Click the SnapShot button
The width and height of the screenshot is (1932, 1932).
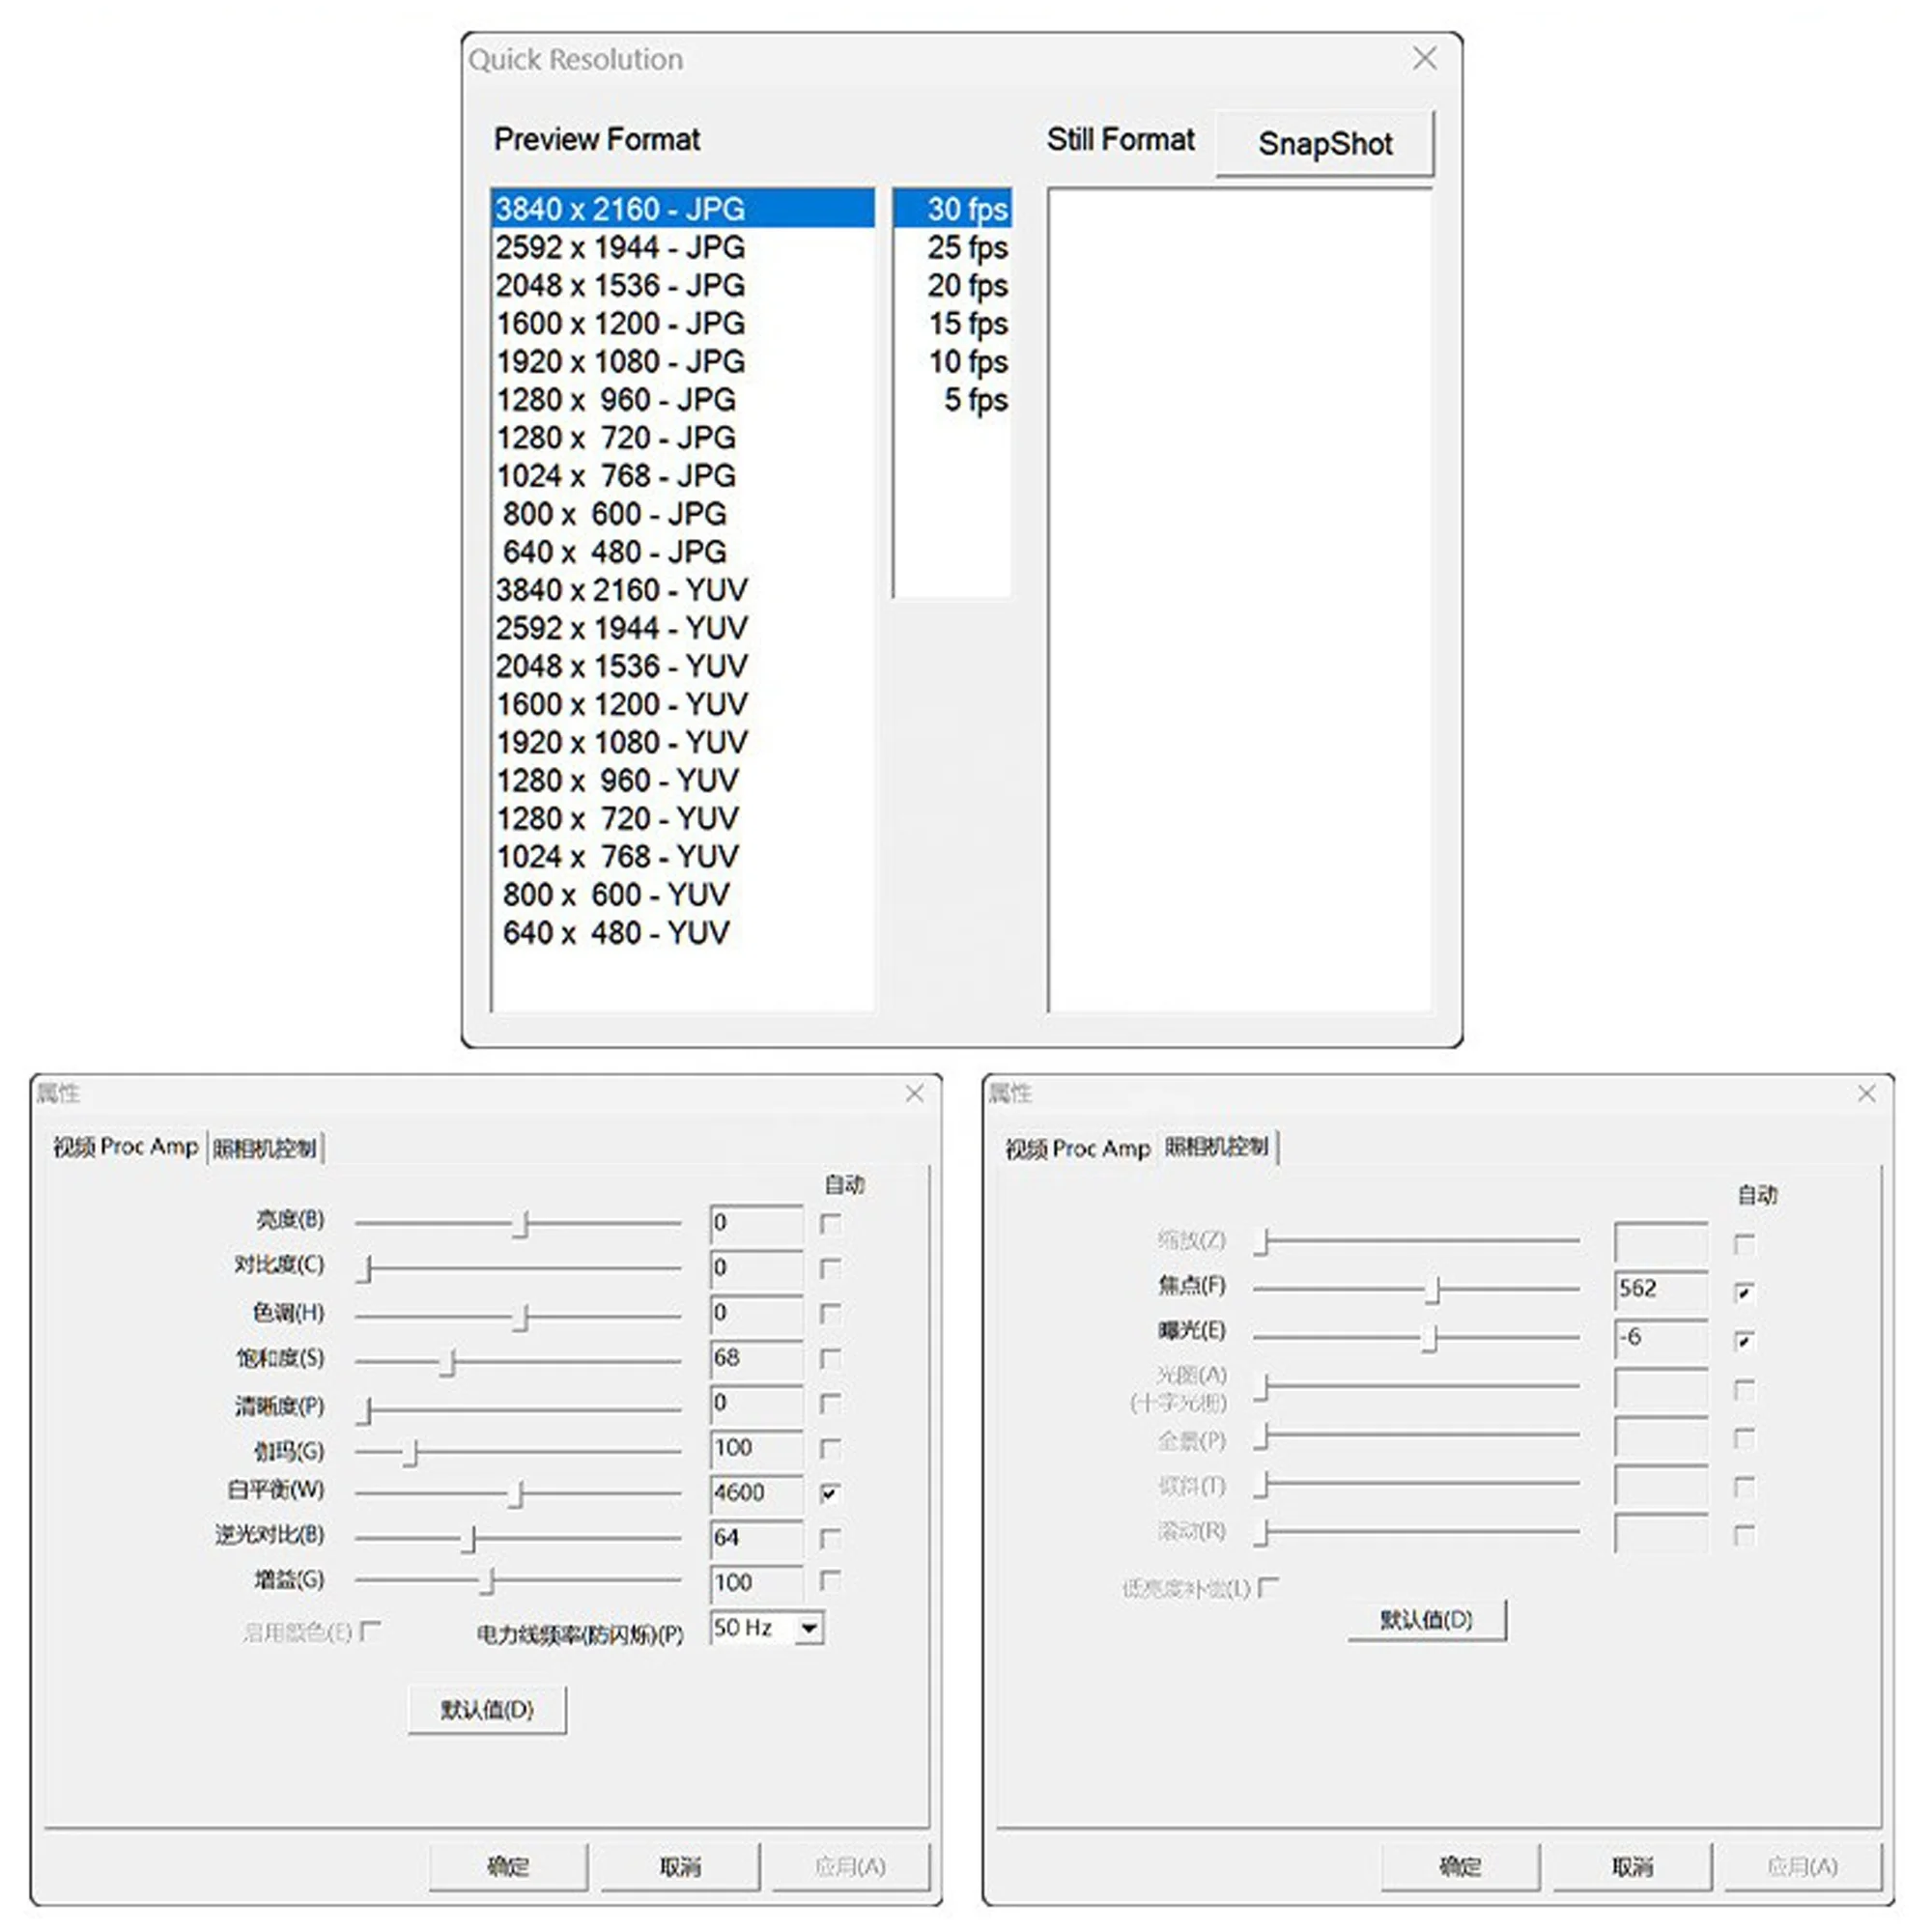click(x=1324, y=144)
